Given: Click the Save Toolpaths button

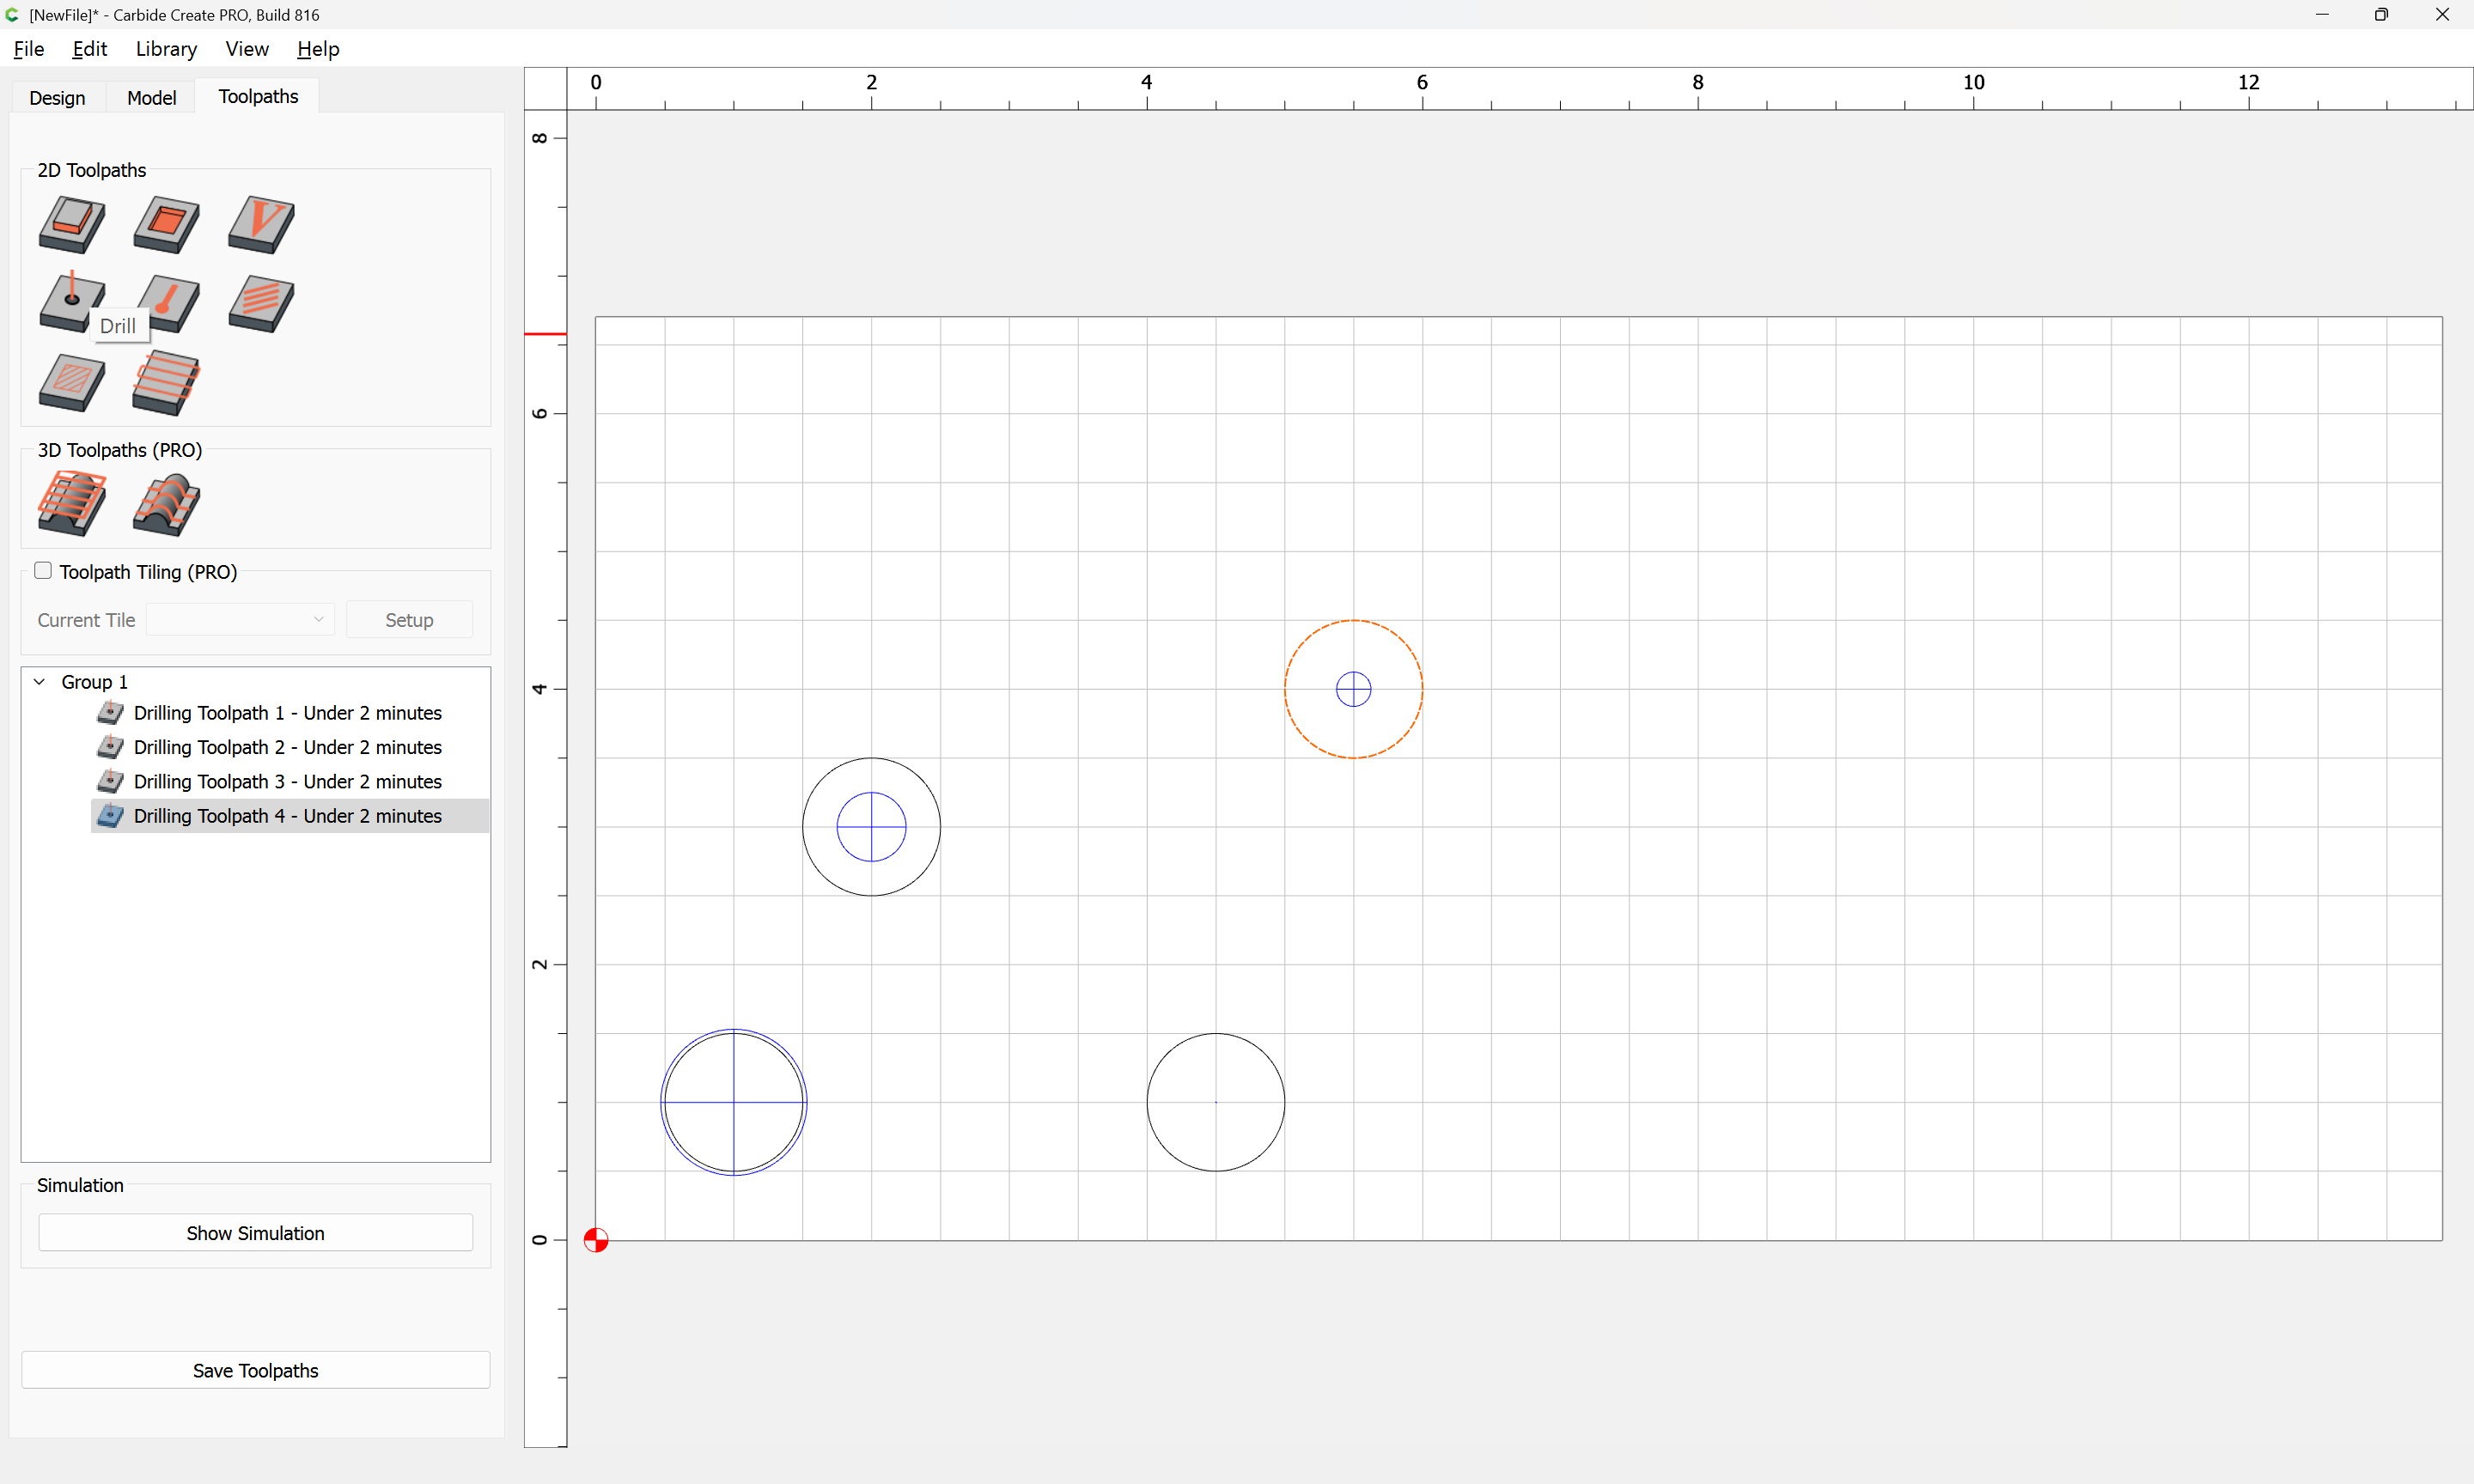Looking at the screenshot, I should point(255,1370).
